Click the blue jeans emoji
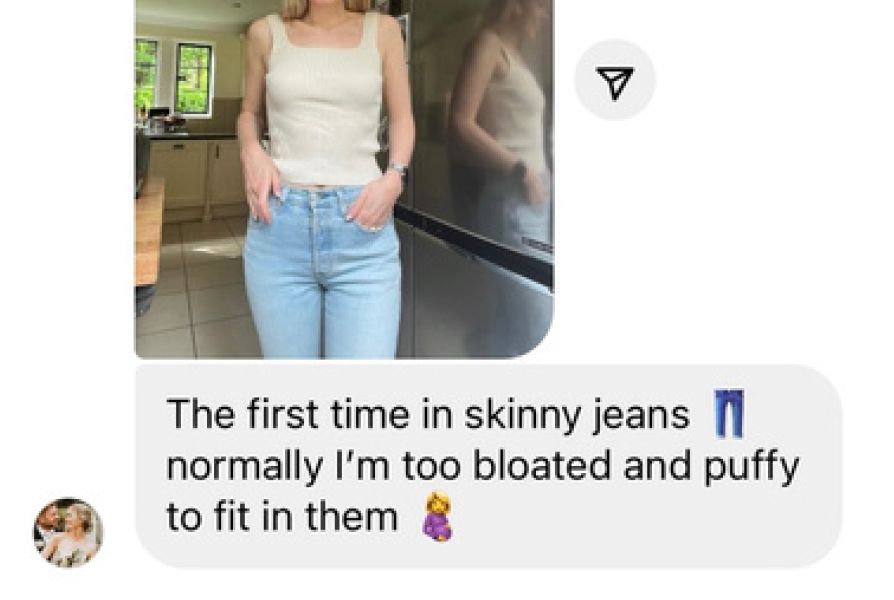Screen dimensions: 894x600 (729, 413)
